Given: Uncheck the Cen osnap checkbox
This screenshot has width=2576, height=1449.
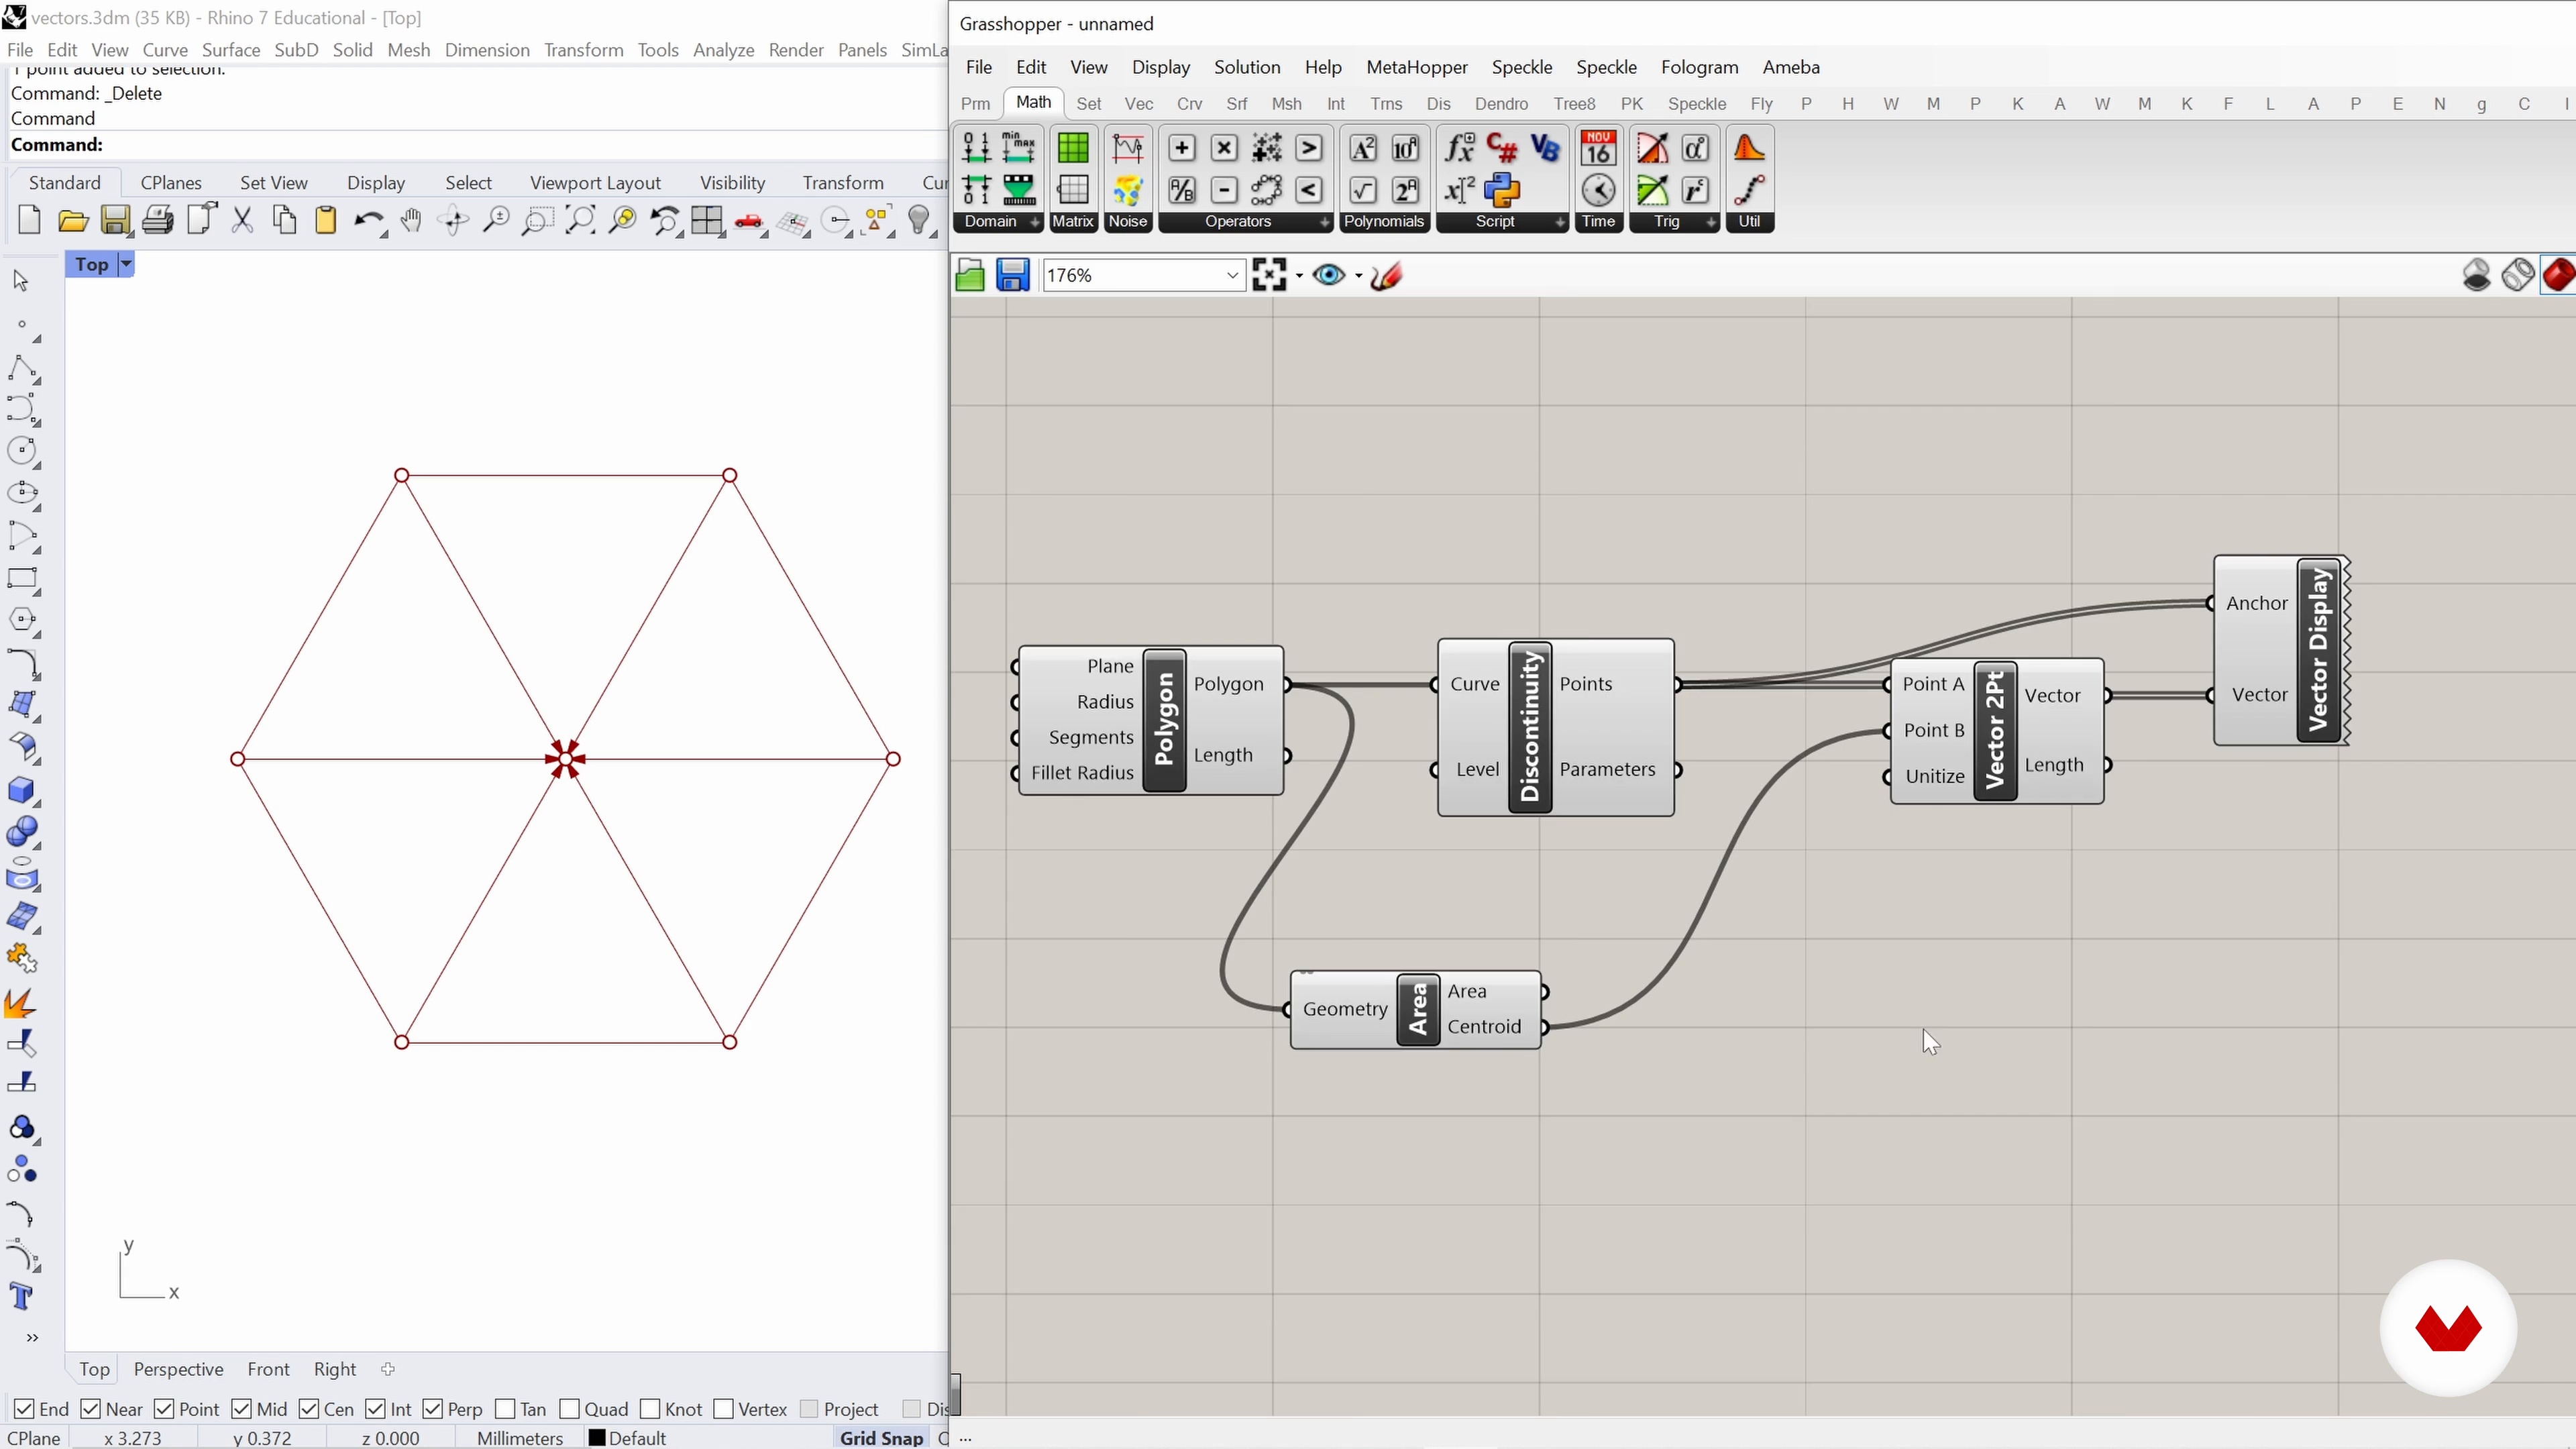Looking at the screenshot, I should click(309, 1409).
